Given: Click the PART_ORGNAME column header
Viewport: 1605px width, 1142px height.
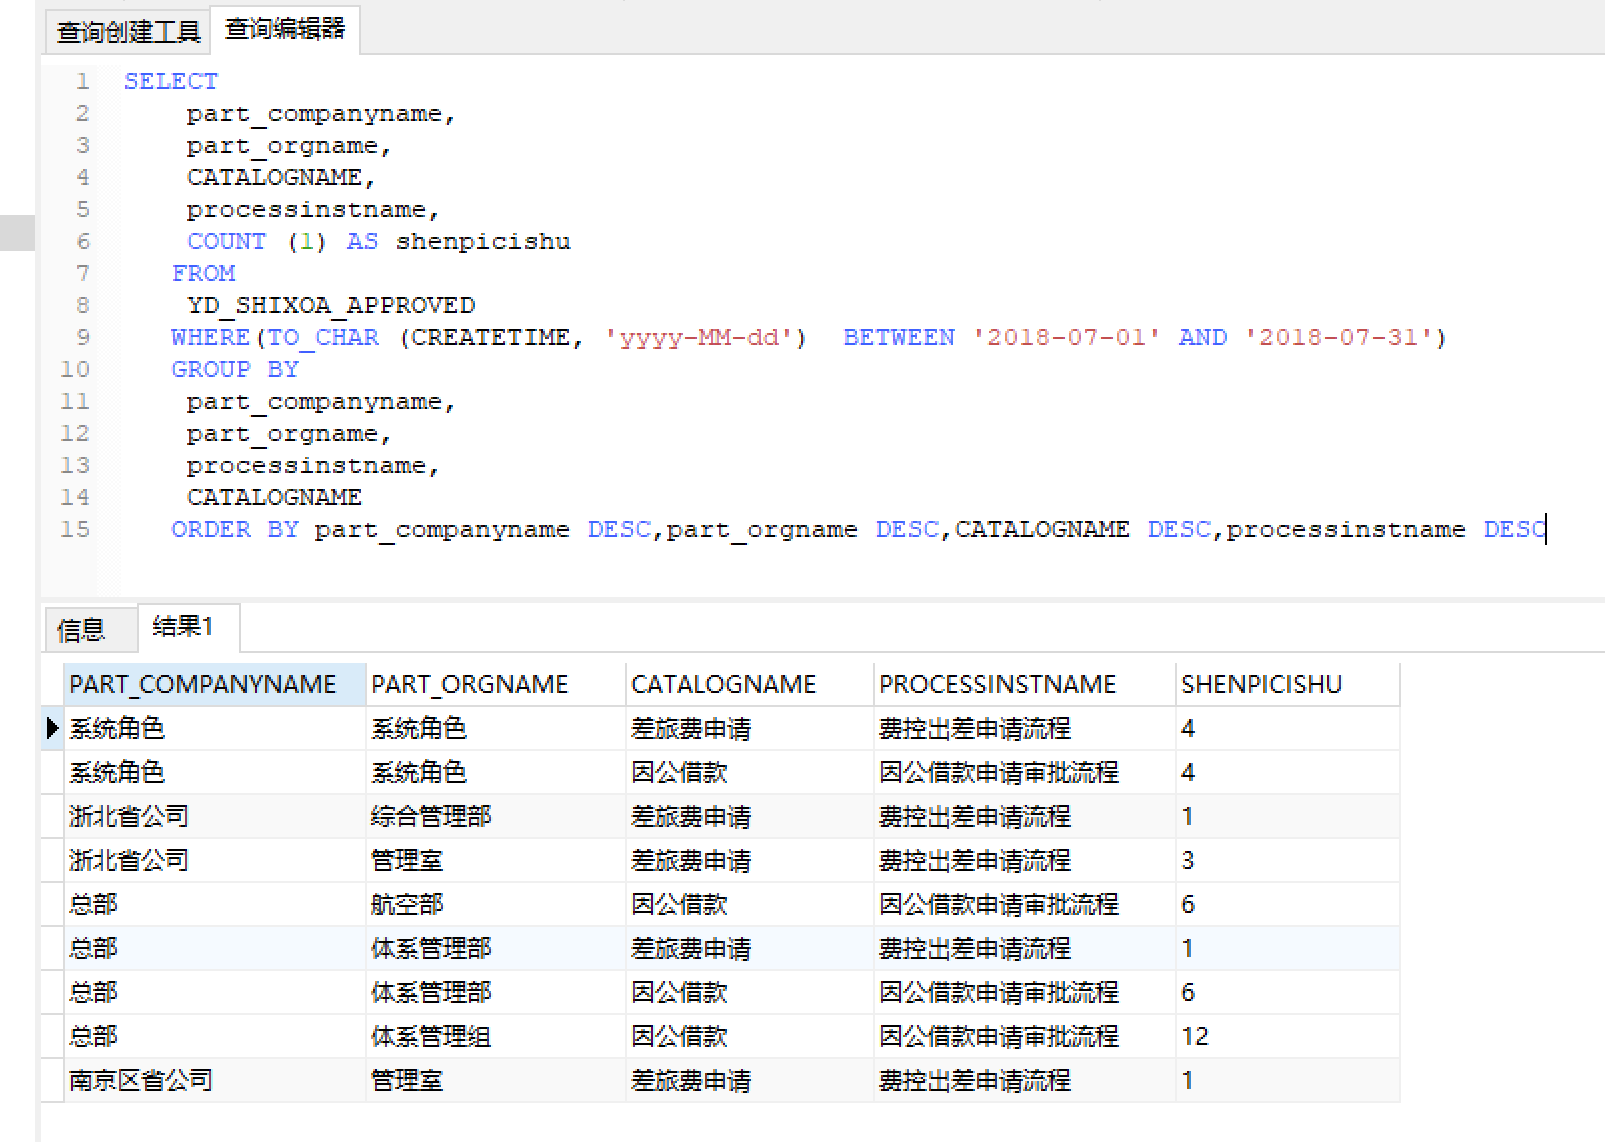Looking at the screenshot, I should 469,684.
